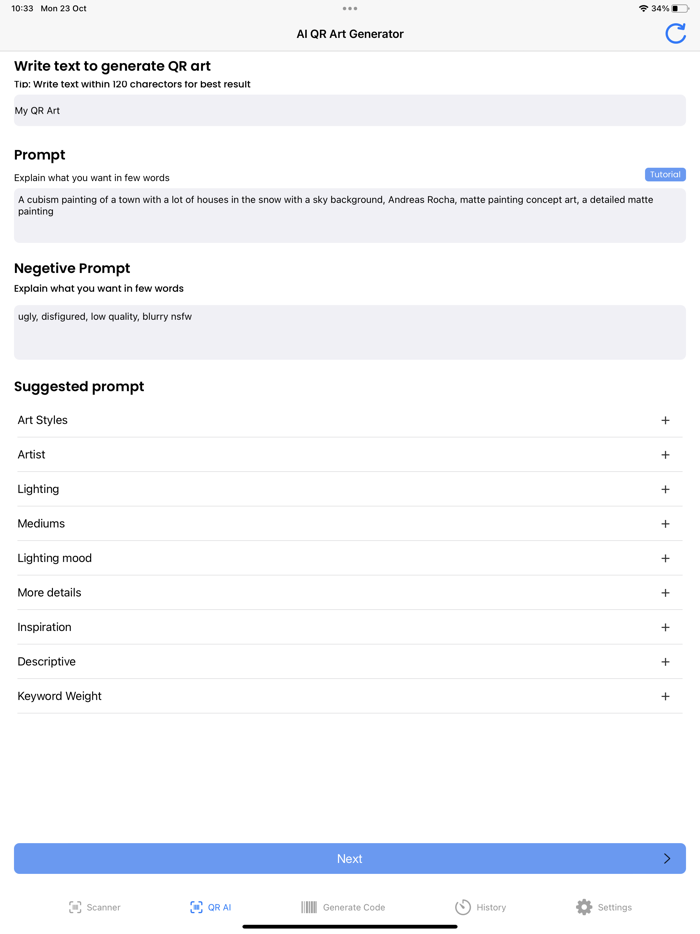Expand the Mediums prompt list
Screen dimensions: 700x934
point(665,524)
